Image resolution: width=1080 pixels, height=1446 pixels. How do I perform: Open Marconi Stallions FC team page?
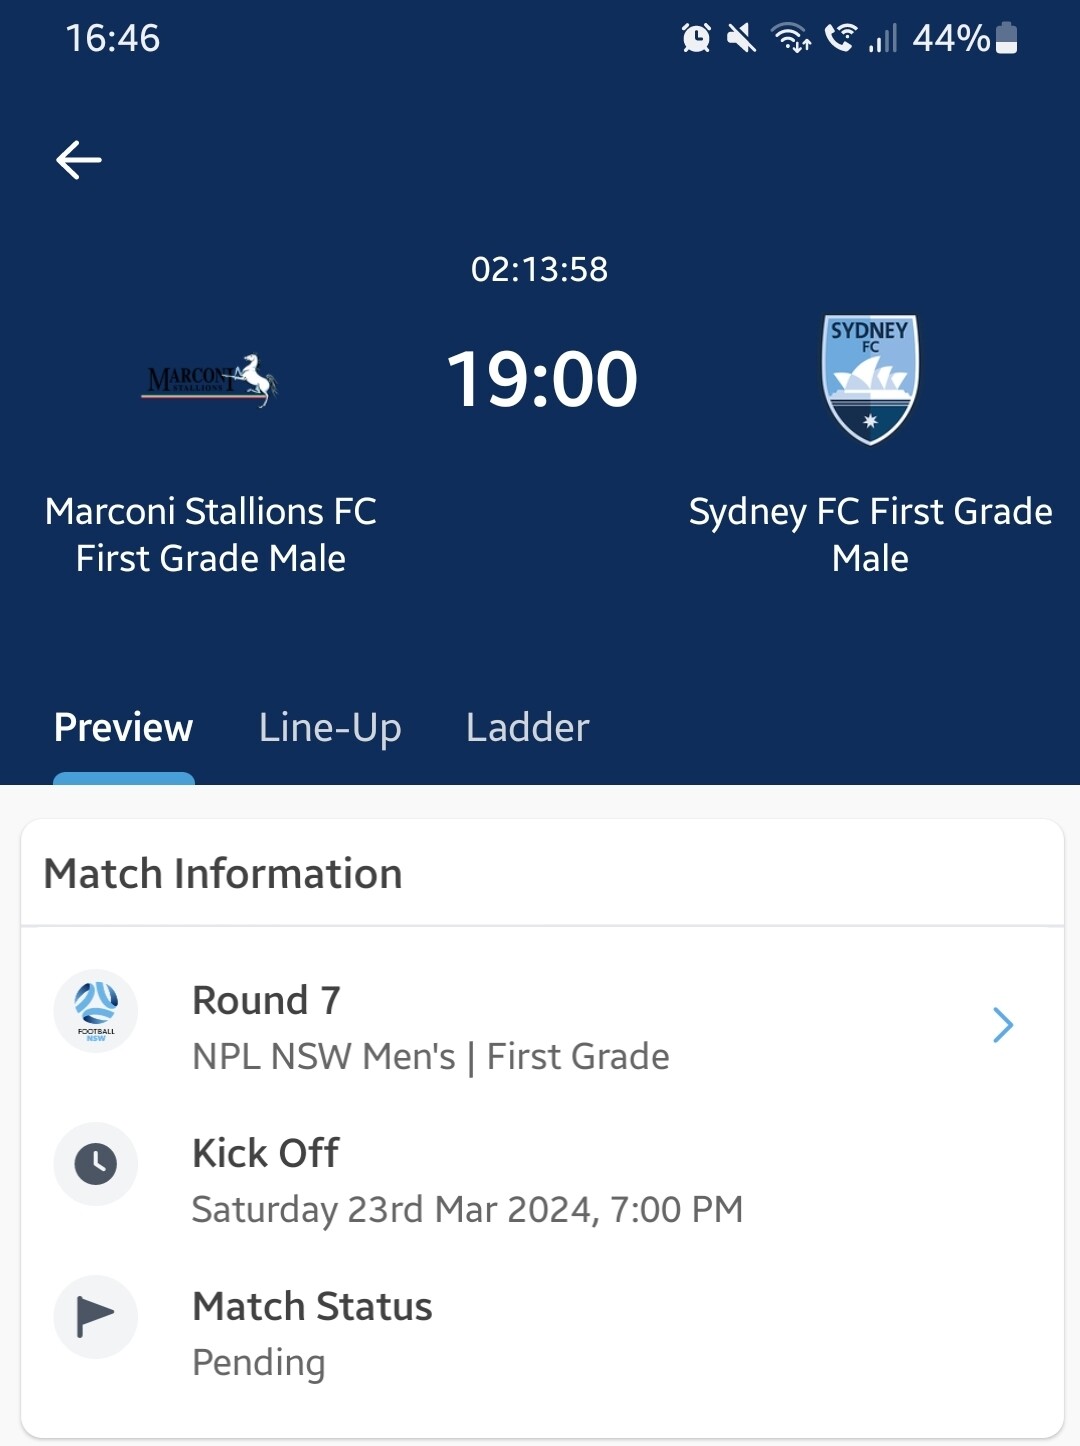pos(211,535)
